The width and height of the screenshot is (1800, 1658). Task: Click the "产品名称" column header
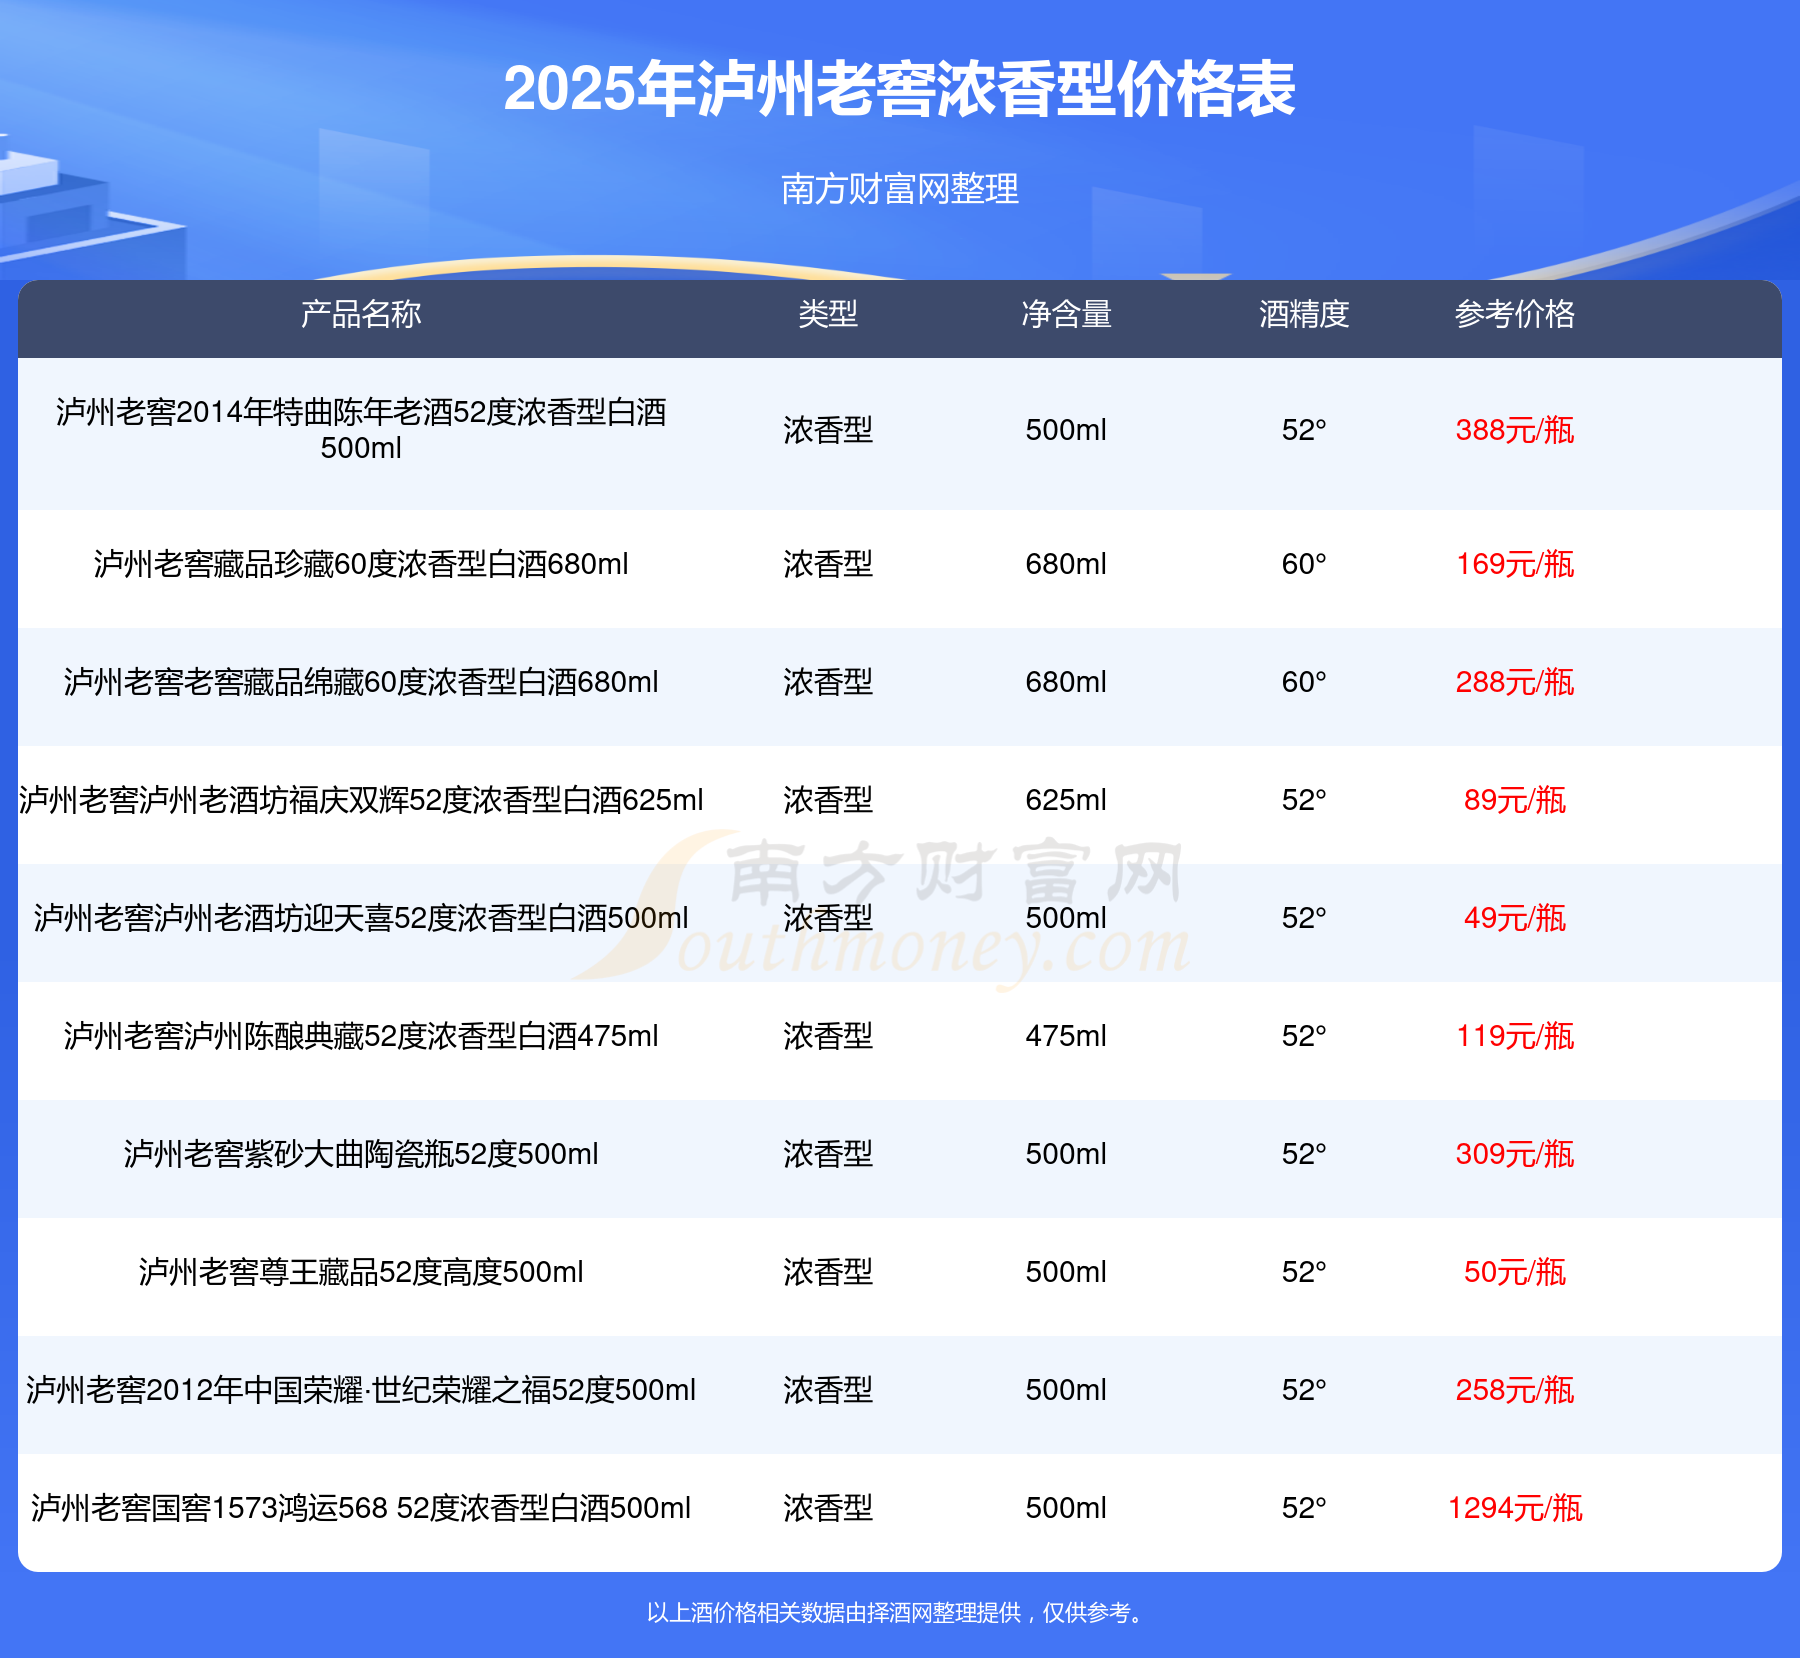click(361, 314)
